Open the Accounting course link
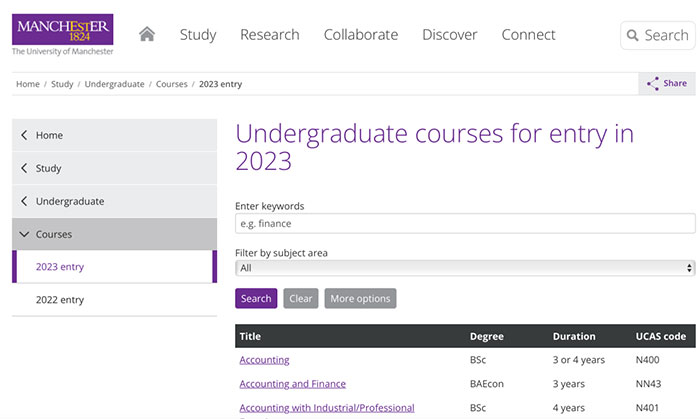This screenshot has width=700, height=419. coord(264,360)
